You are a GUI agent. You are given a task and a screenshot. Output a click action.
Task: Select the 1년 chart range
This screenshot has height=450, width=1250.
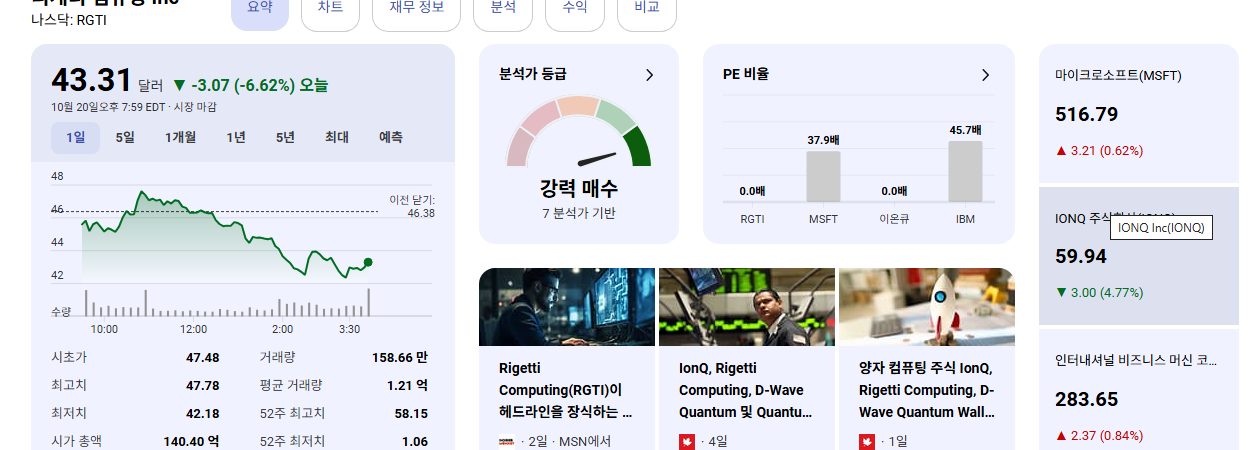pyautogui.click(x=236, y=138)
